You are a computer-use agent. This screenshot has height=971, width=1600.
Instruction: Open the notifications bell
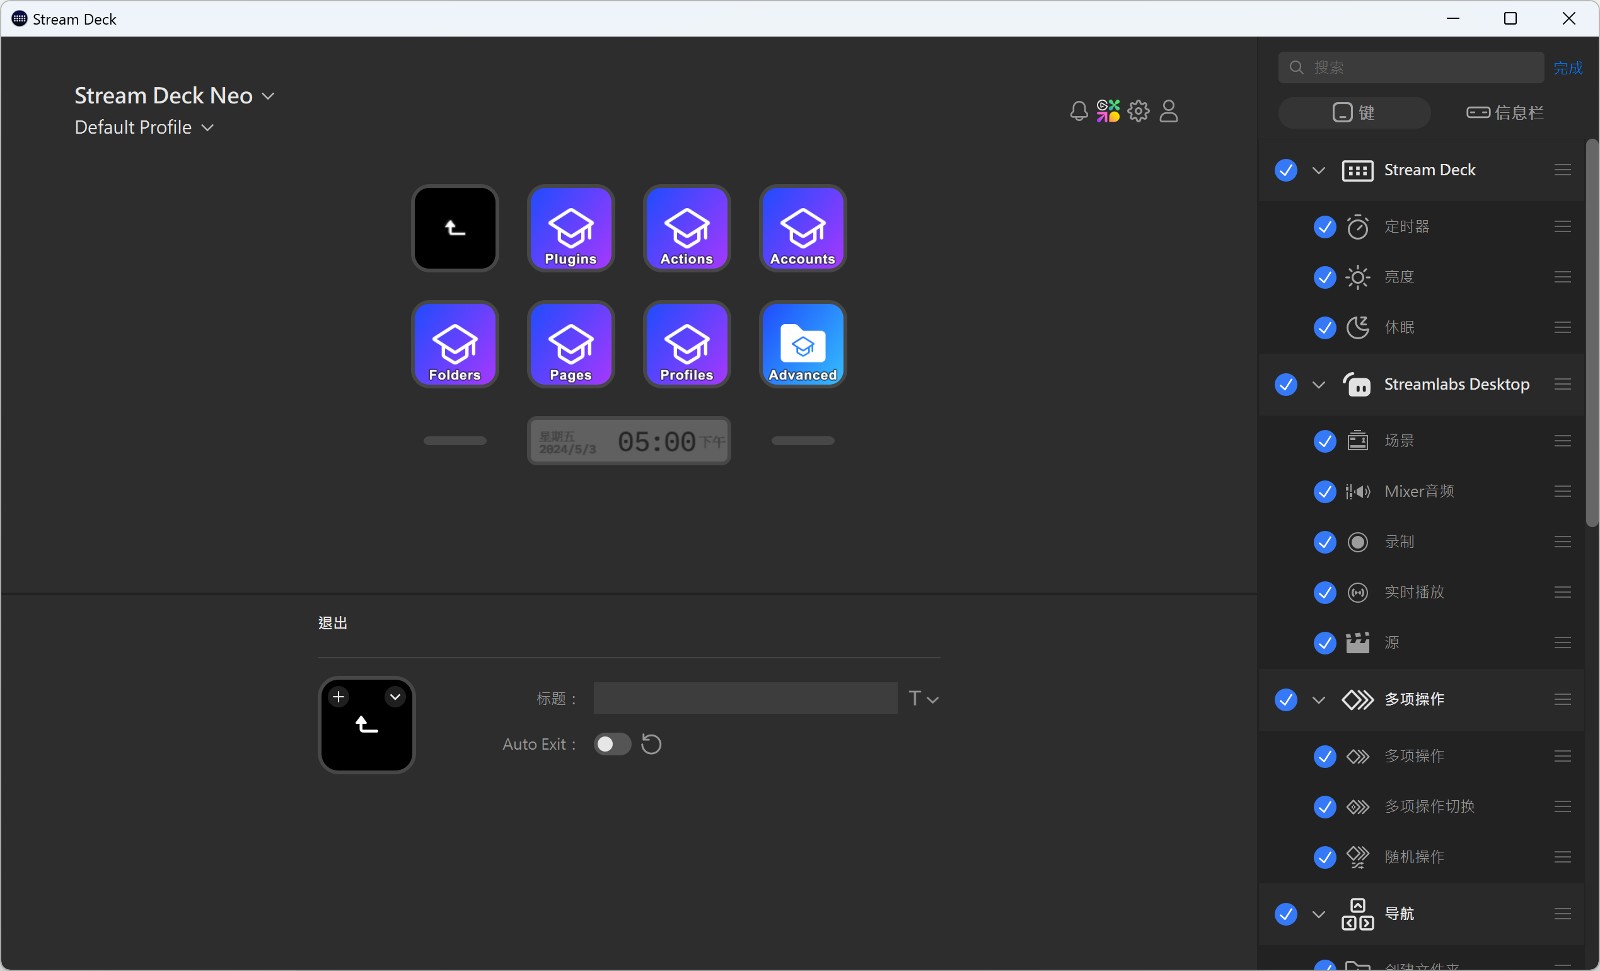1078,111
